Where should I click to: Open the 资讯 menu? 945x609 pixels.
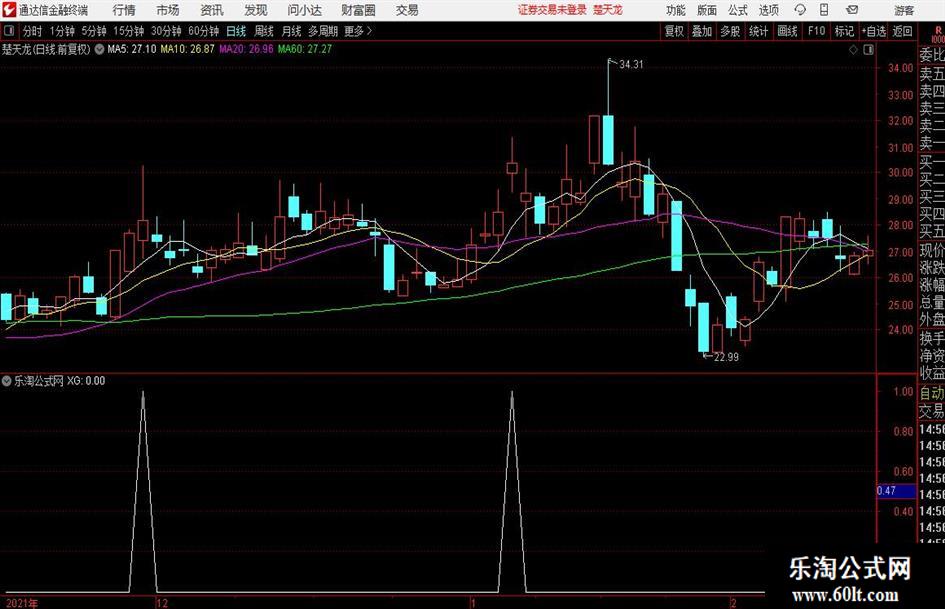pyautogui.click(x=212, y=10)
